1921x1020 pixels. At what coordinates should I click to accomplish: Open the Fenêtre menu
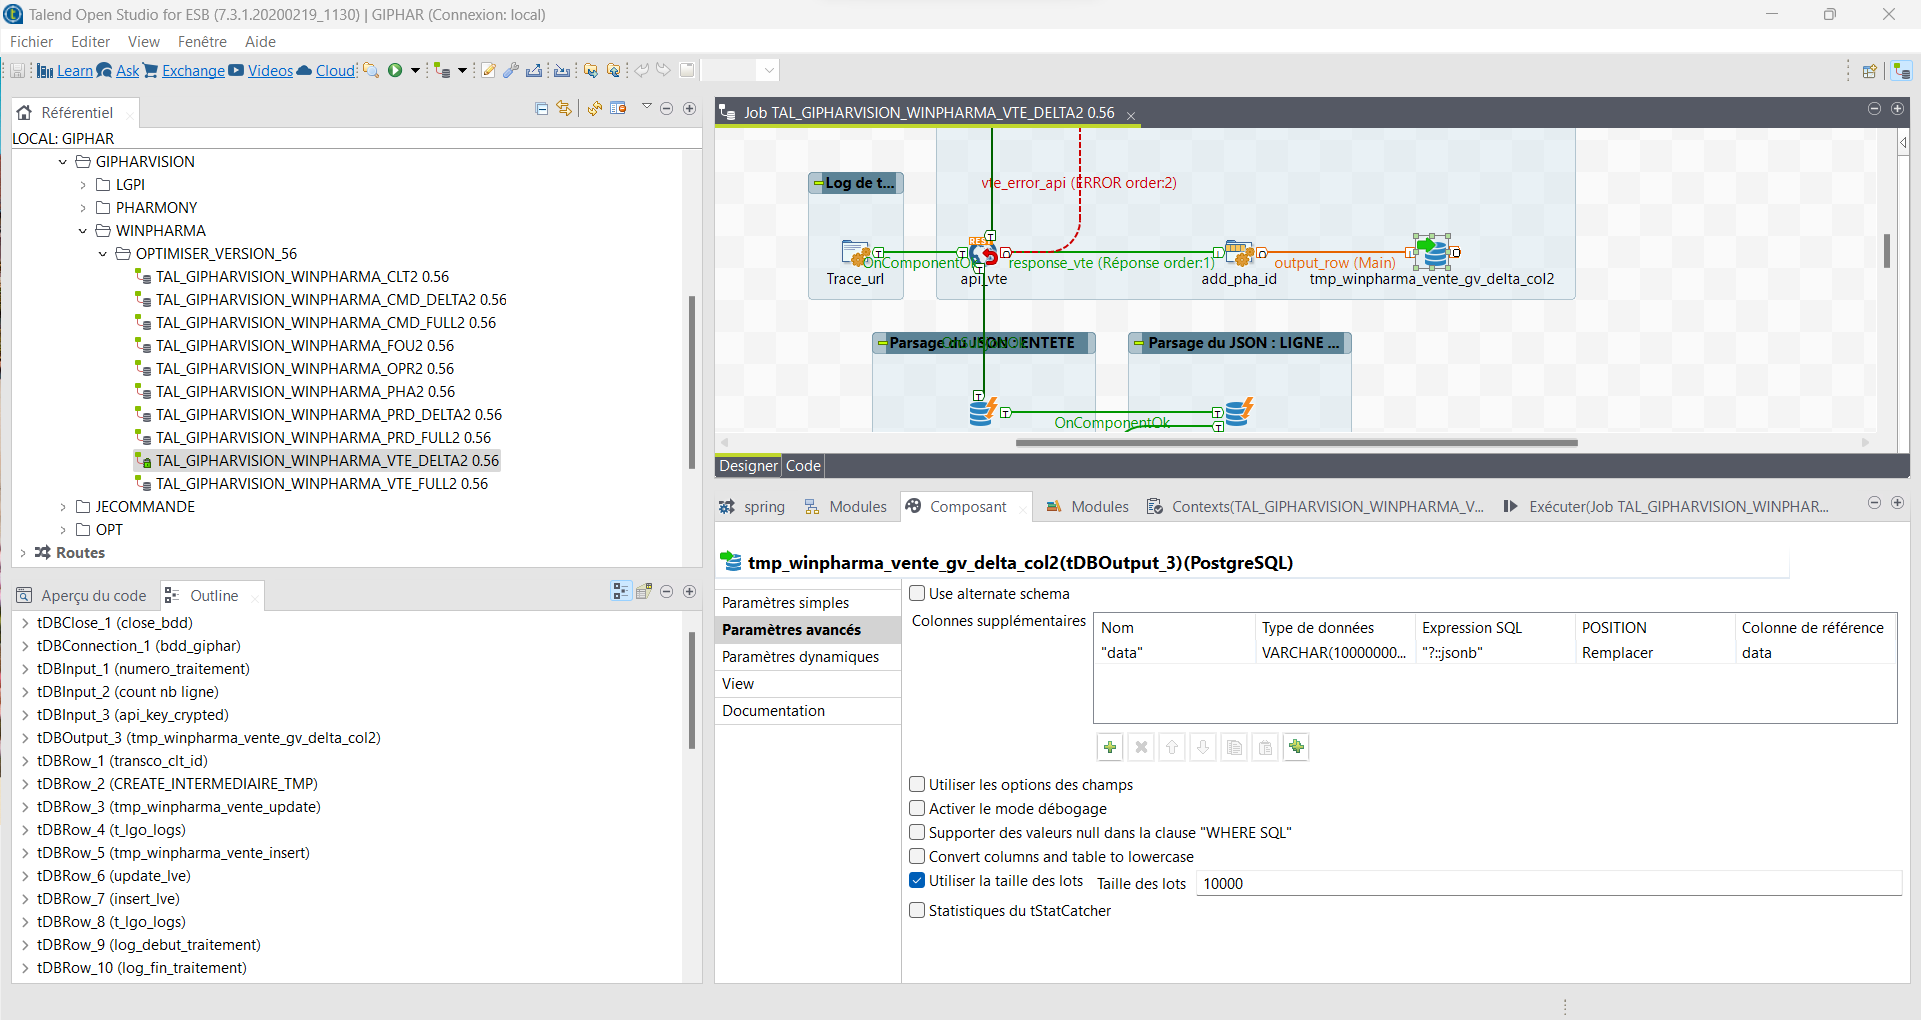click(202, 42)
